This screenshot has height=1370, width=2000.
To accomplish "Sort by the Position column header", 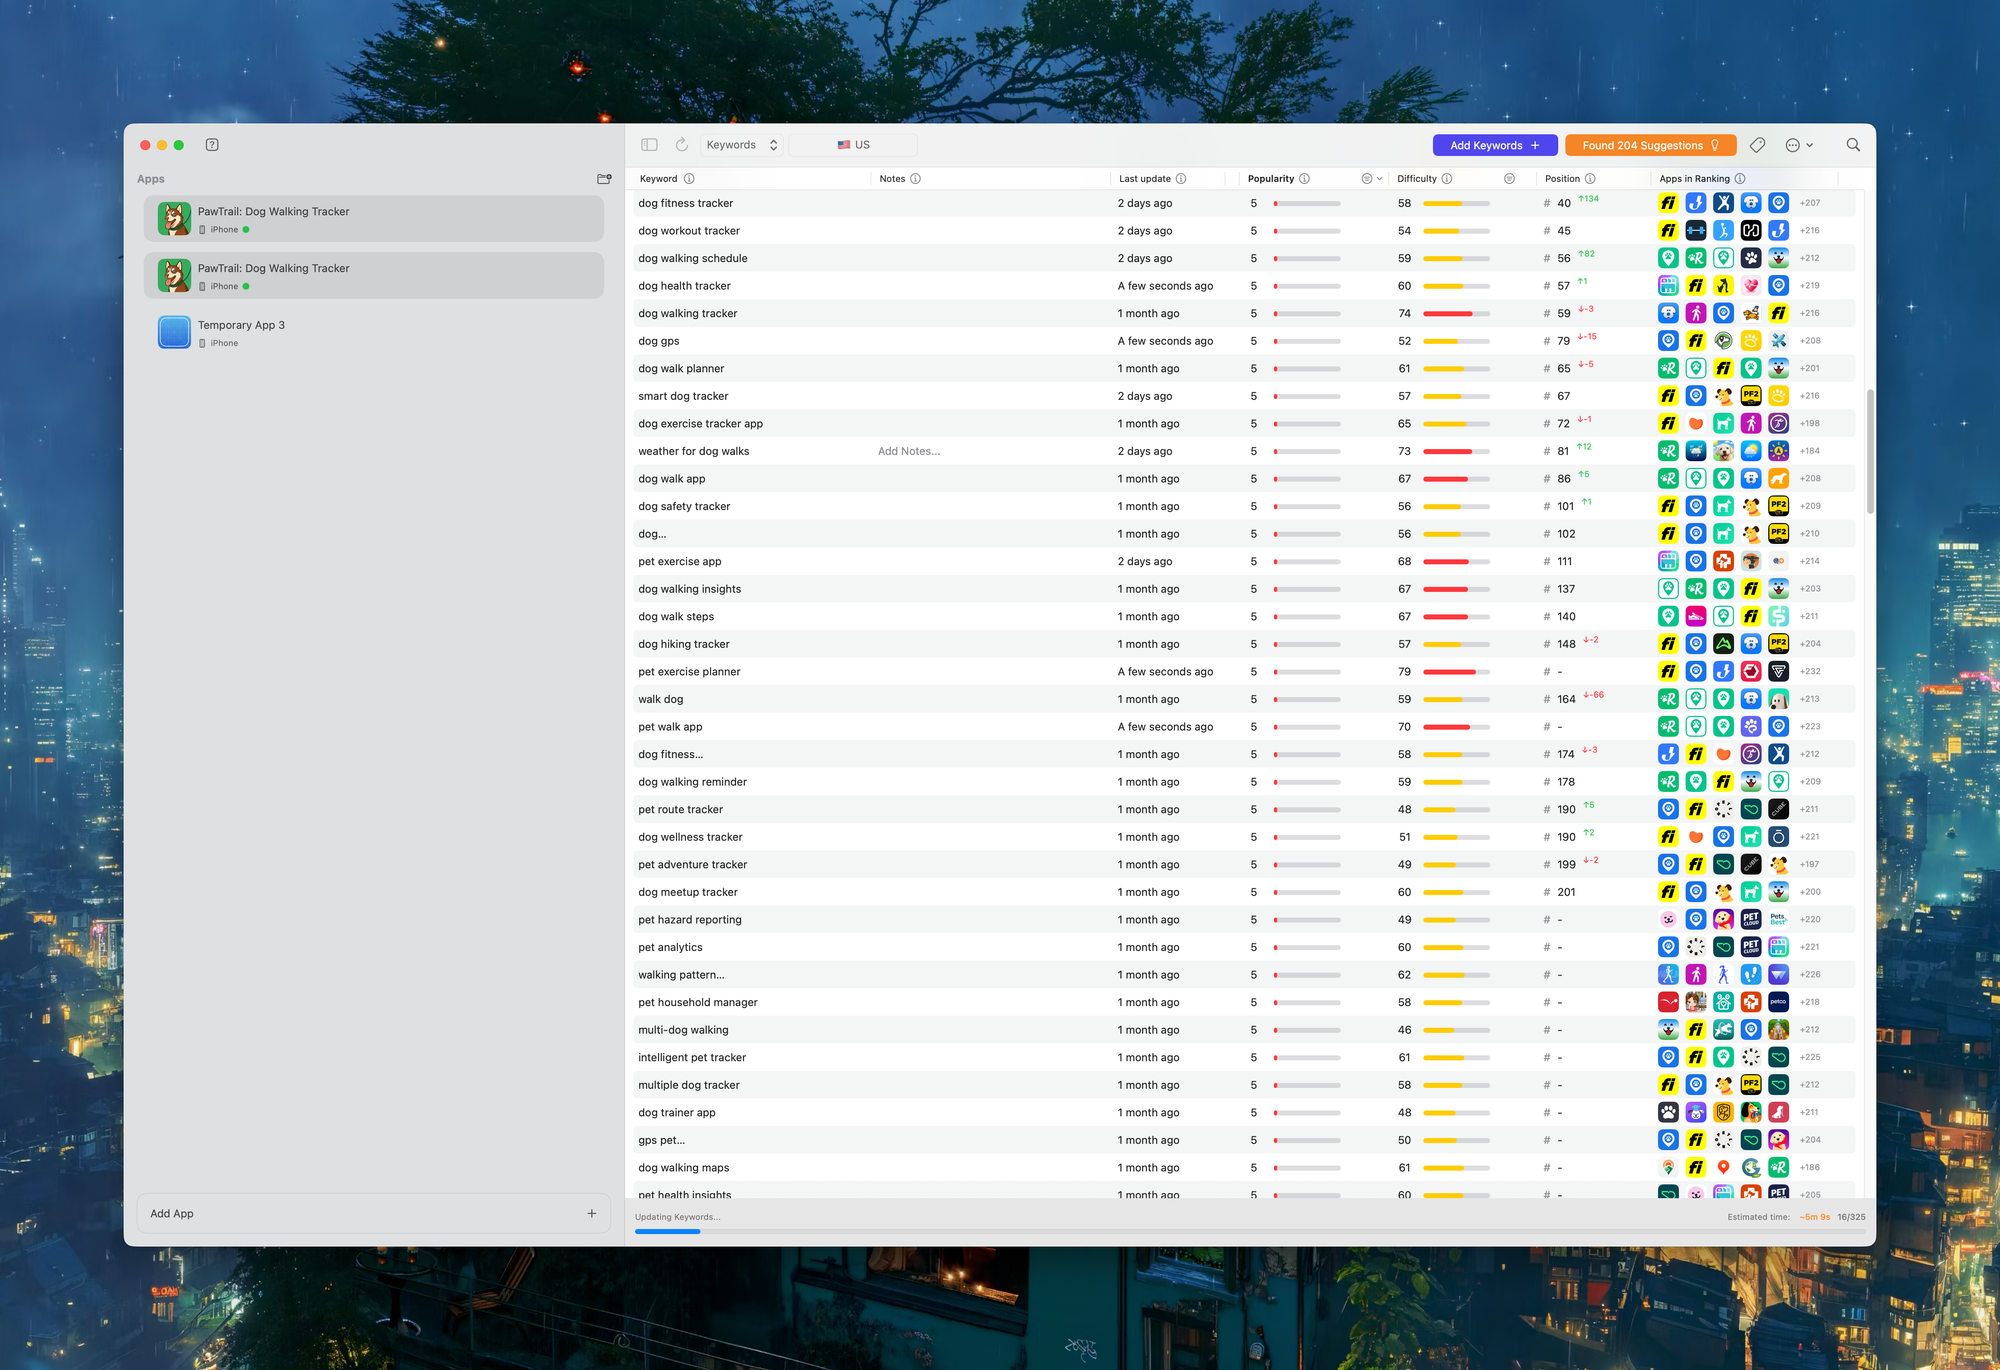I will pos(1562,179).
